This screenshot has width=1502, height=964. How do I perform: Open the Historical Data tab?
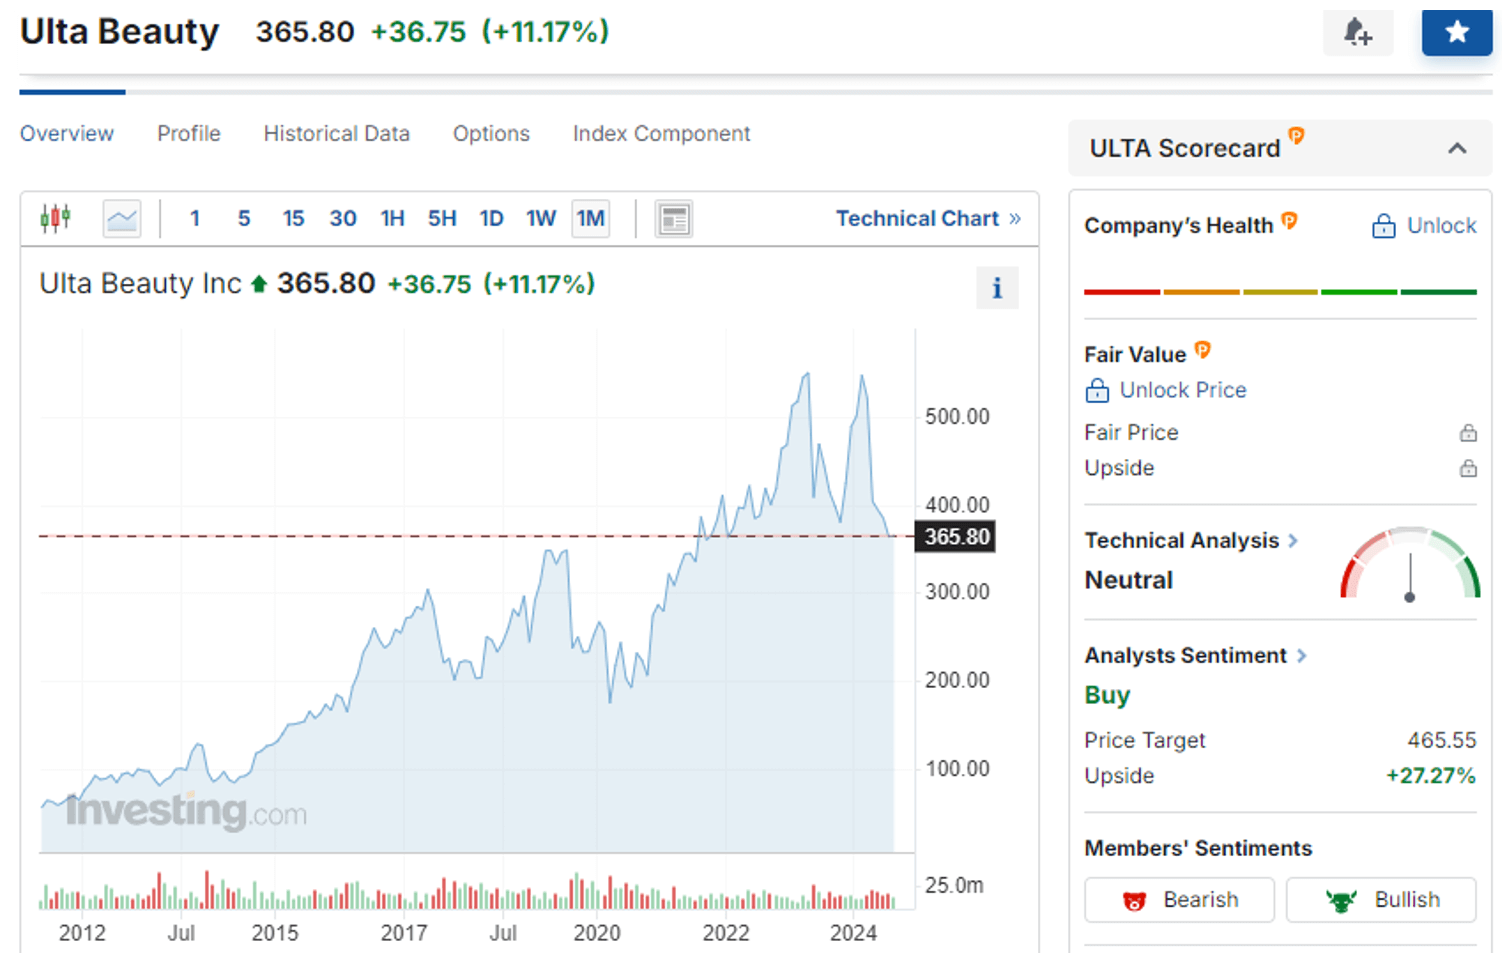click(x=336, y=134)
